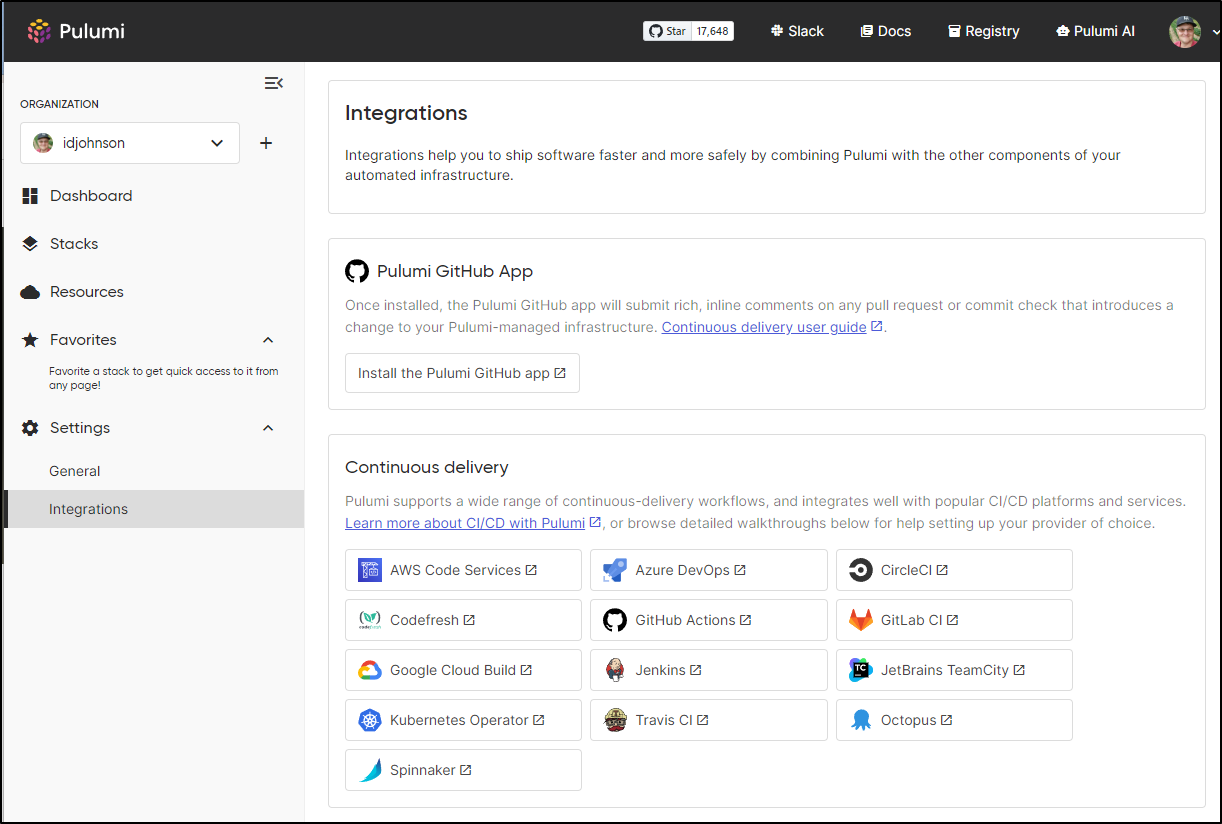Click the GitHub Star button

(x=667, y=31)
